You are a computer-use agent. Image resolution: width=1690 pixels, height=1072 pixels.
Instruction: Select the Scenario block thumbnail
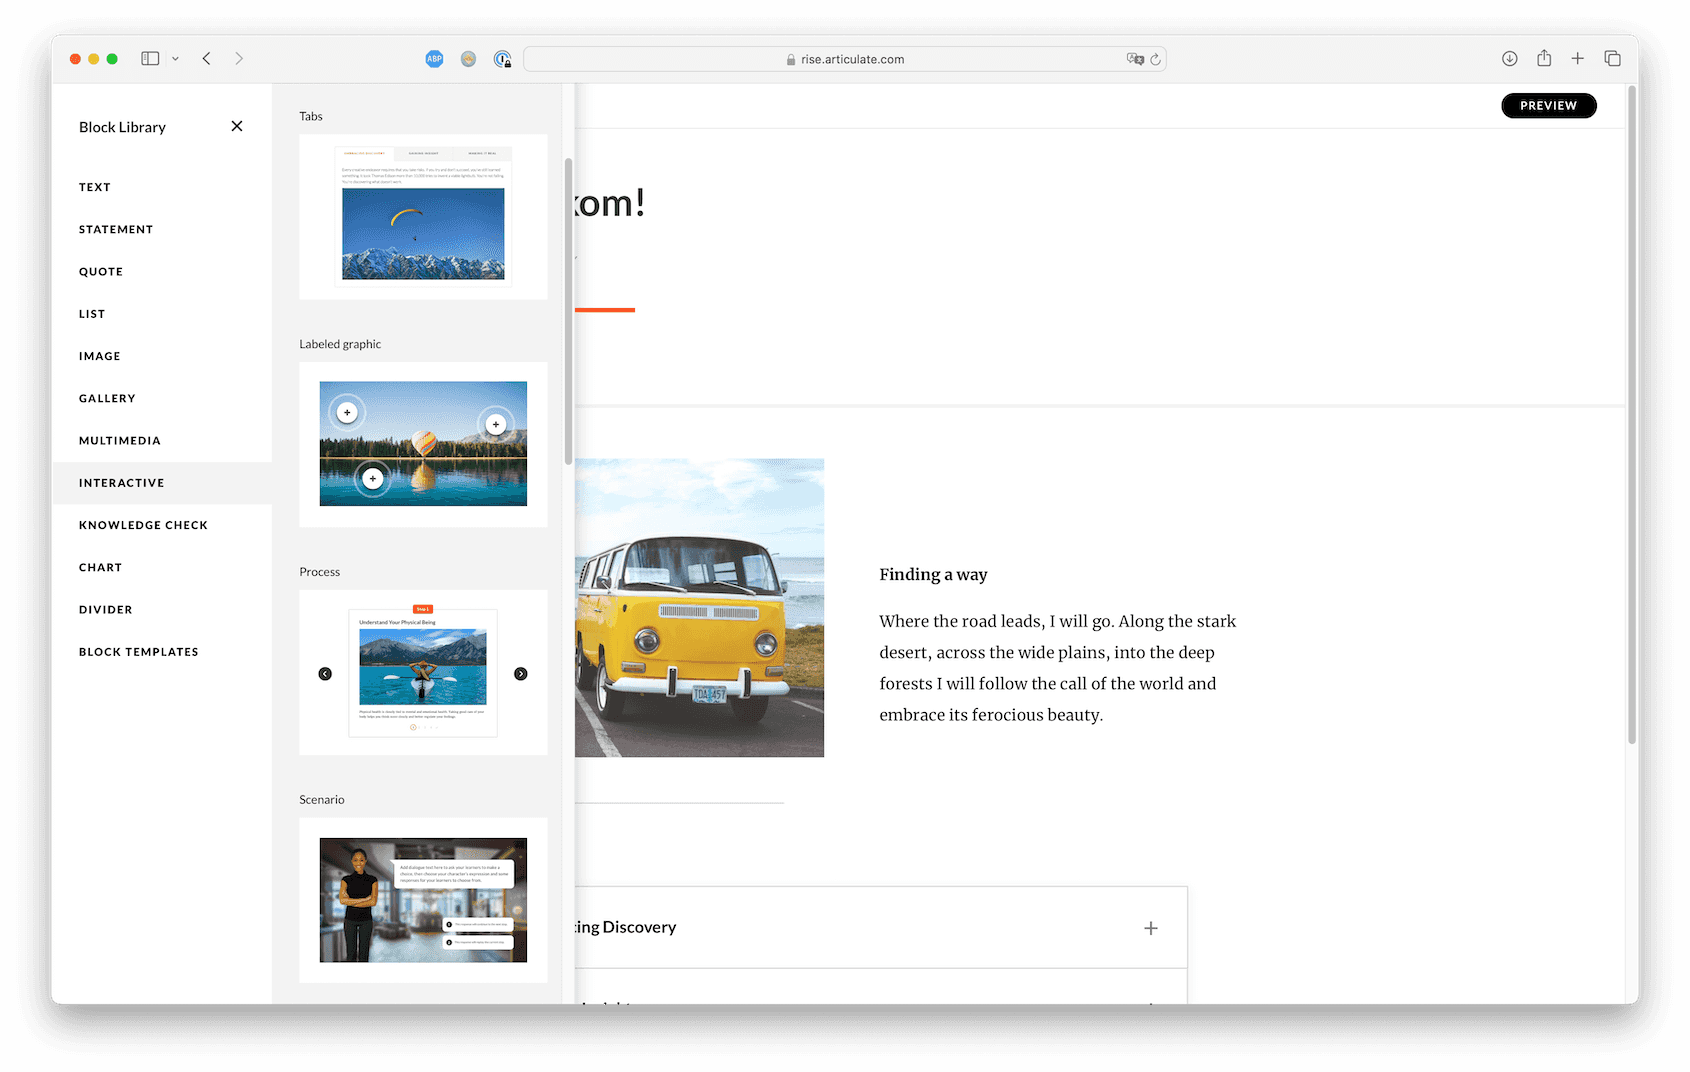pyautogui.click(x=422, y=899)
